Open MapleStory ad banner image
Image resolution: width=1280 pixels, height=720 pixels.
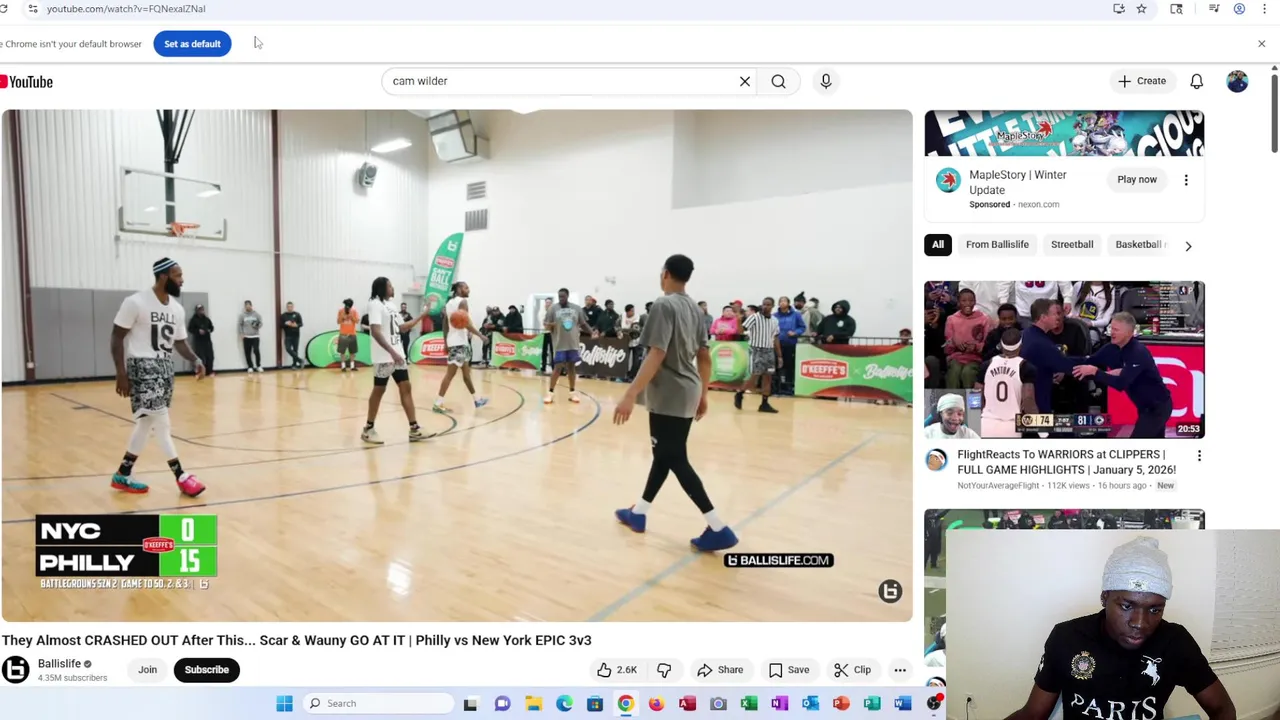(x=1064, y=133)
